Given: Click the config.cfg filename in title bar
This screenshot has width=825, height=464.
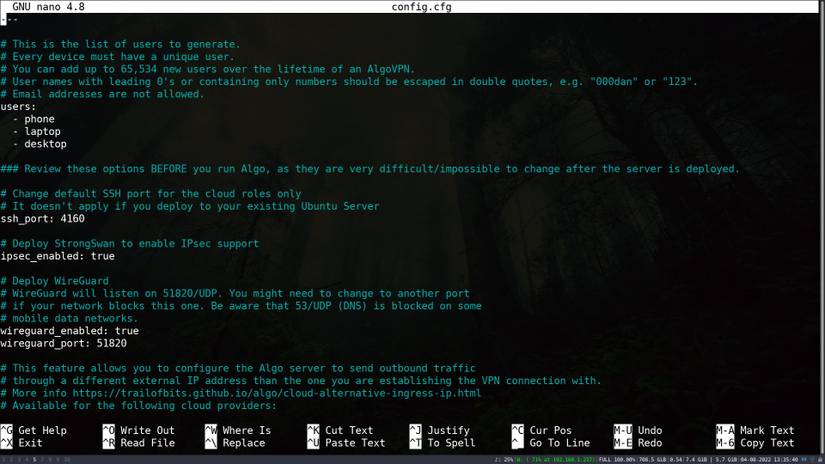Looking at the screenshot, I should click(x=421, y=7).
